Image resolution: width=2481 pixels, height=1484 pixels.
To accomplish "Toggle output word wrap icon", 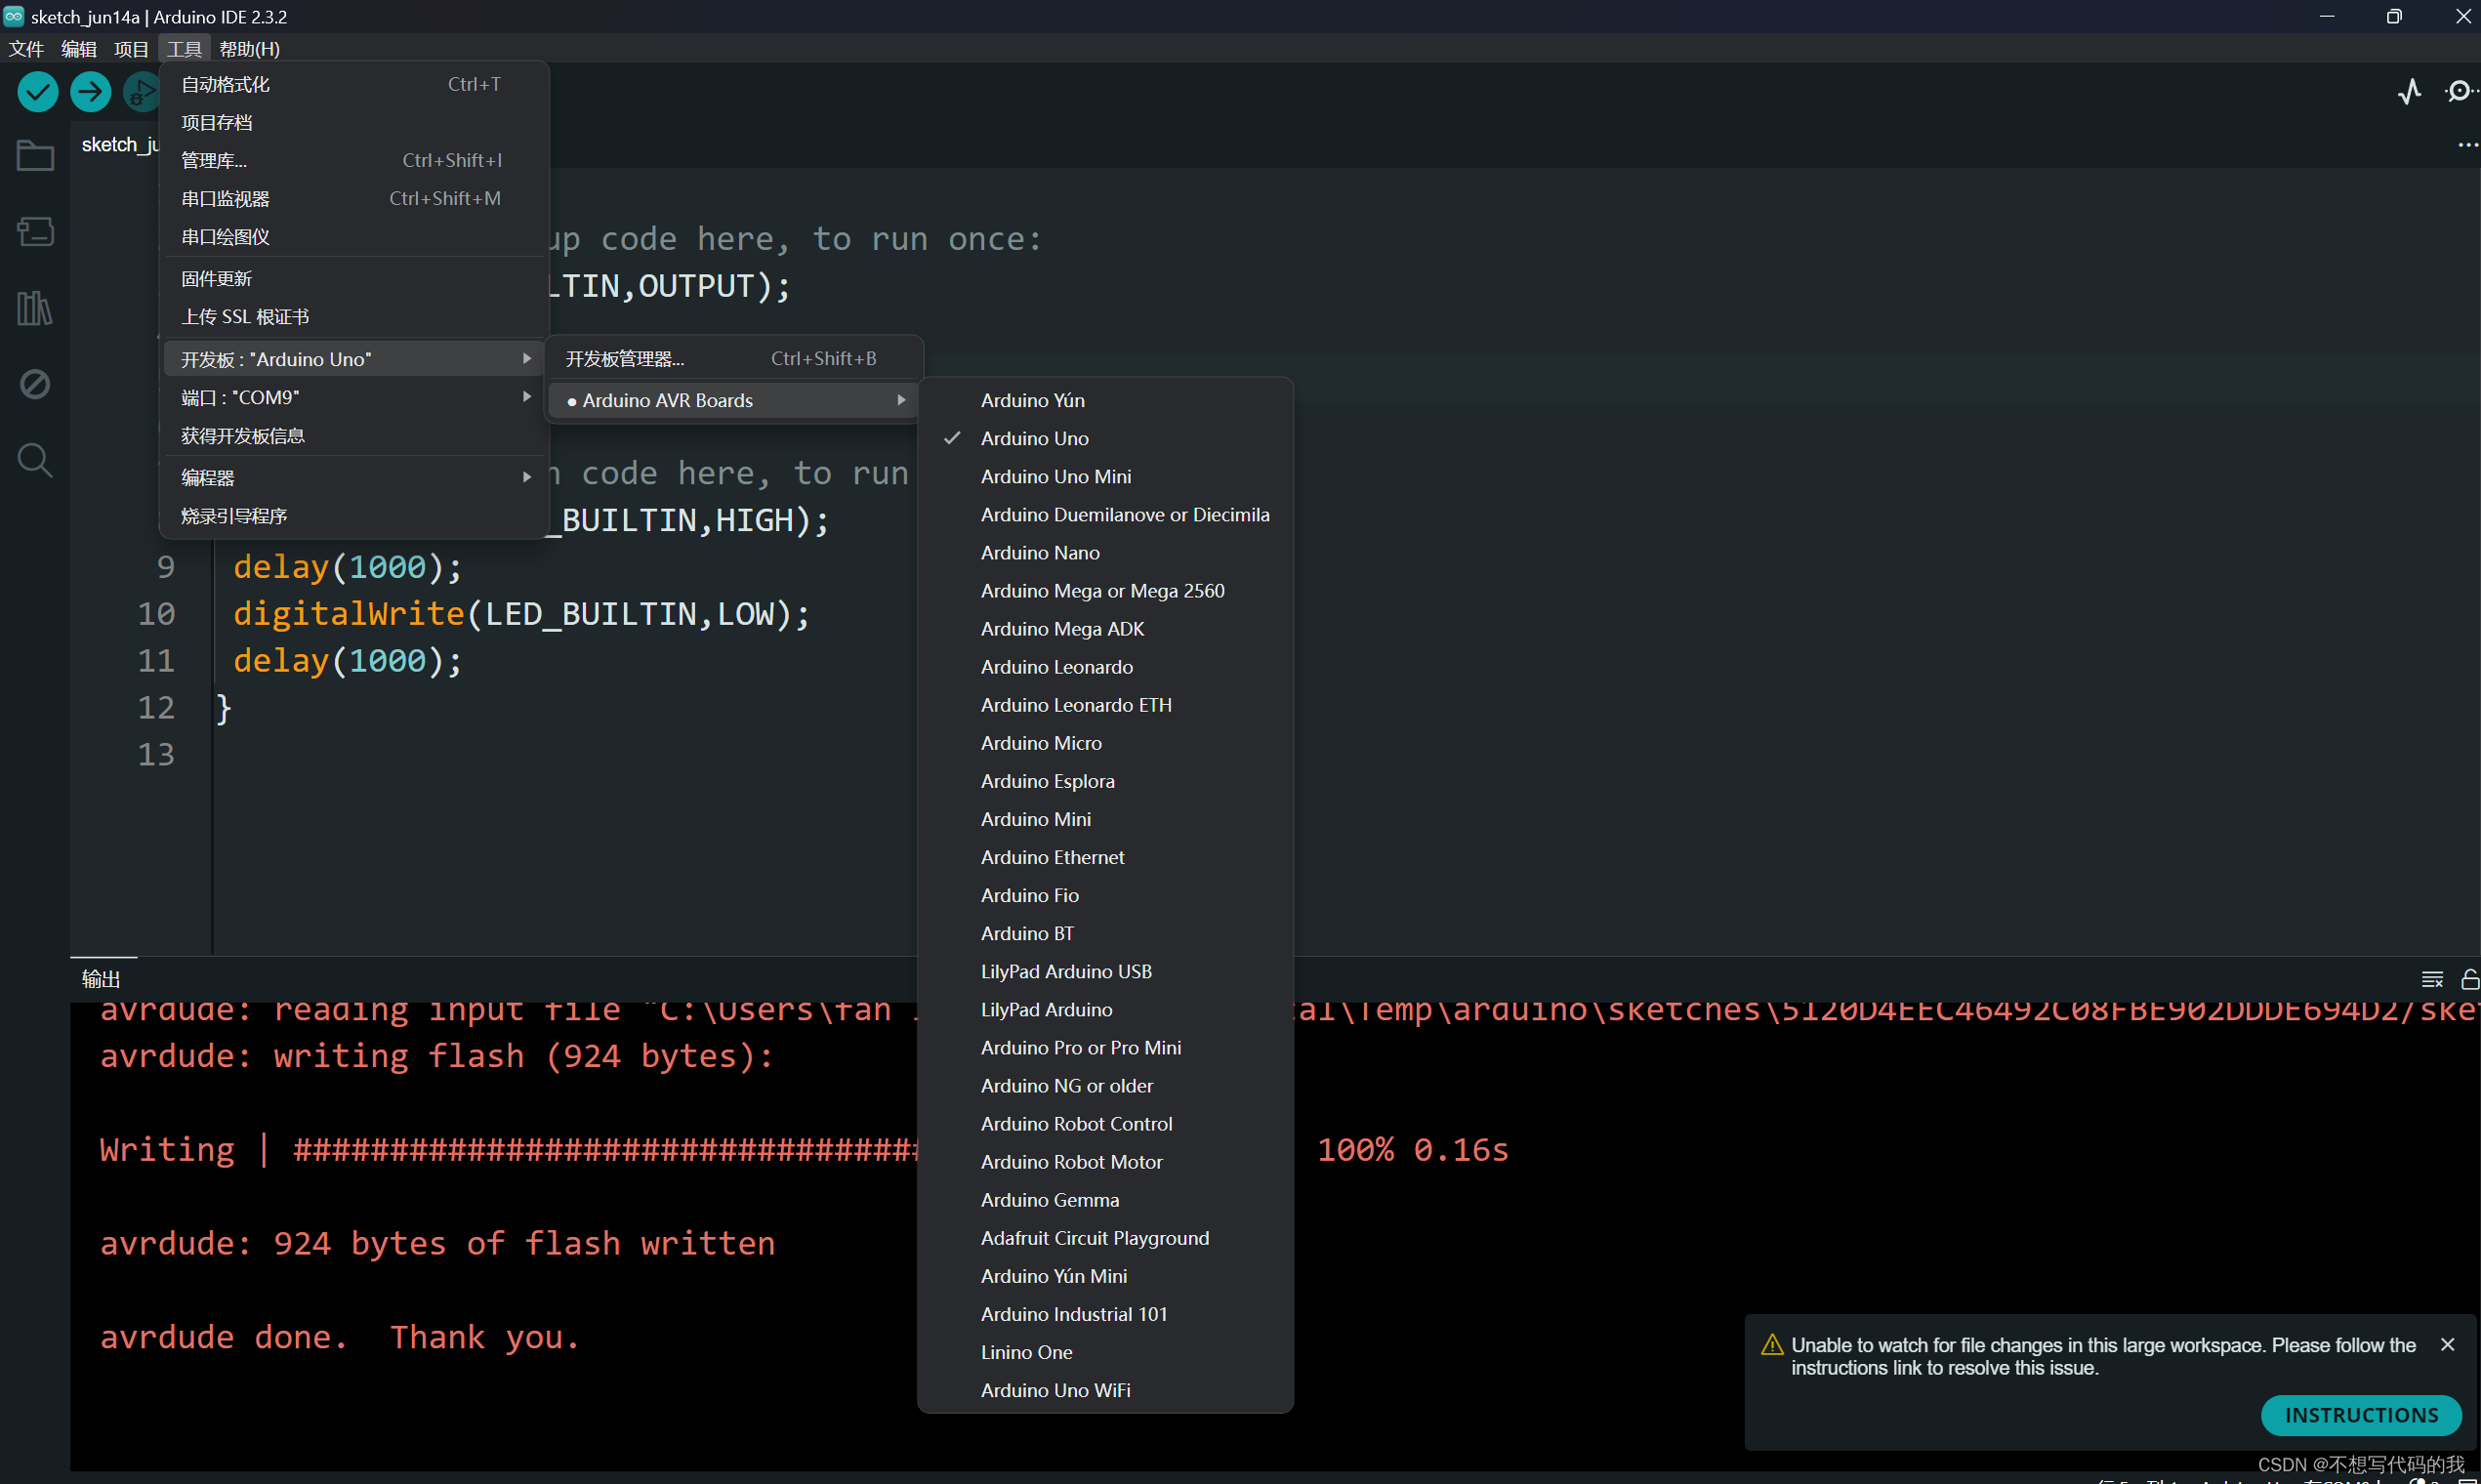I will 2432,979.
